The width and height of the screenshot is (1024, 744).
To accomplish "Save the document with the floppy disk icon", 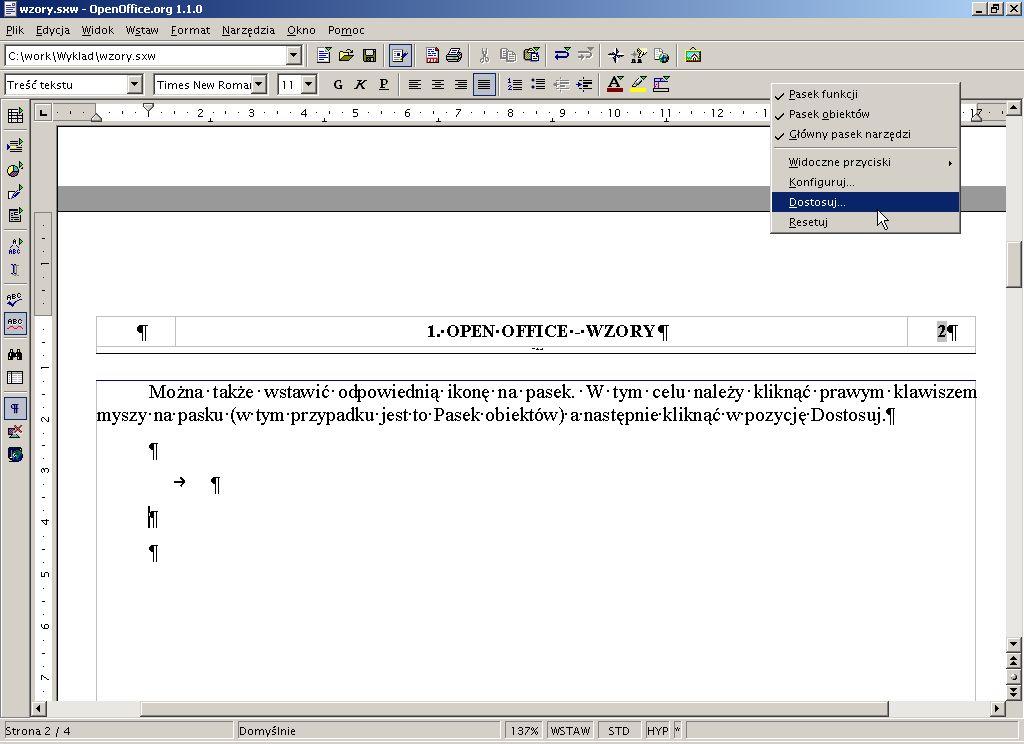I will [x=370, y=56].
